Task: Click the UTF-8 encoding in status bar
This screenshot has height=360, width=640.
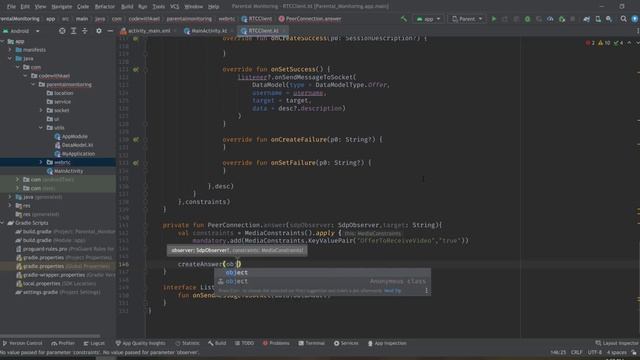Action: (595, 352)
